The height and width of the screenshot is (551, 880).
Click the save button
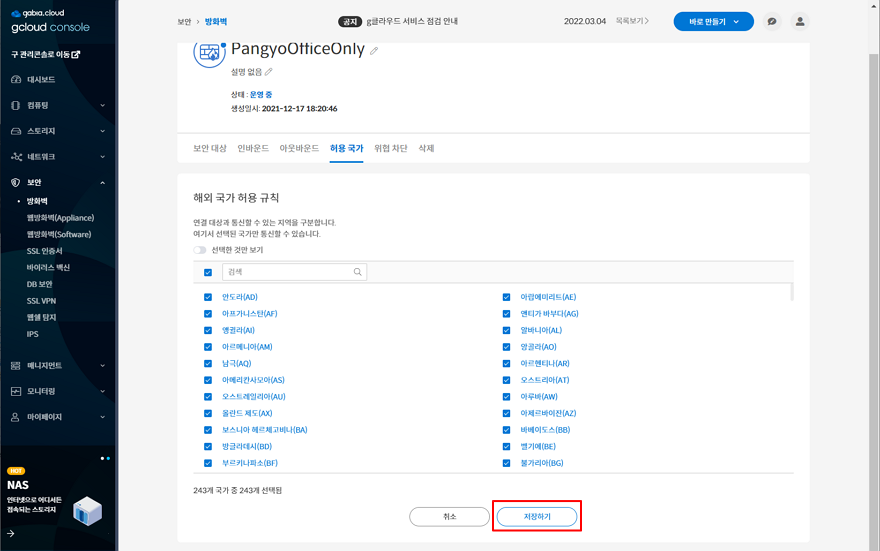tap(537, 517)
